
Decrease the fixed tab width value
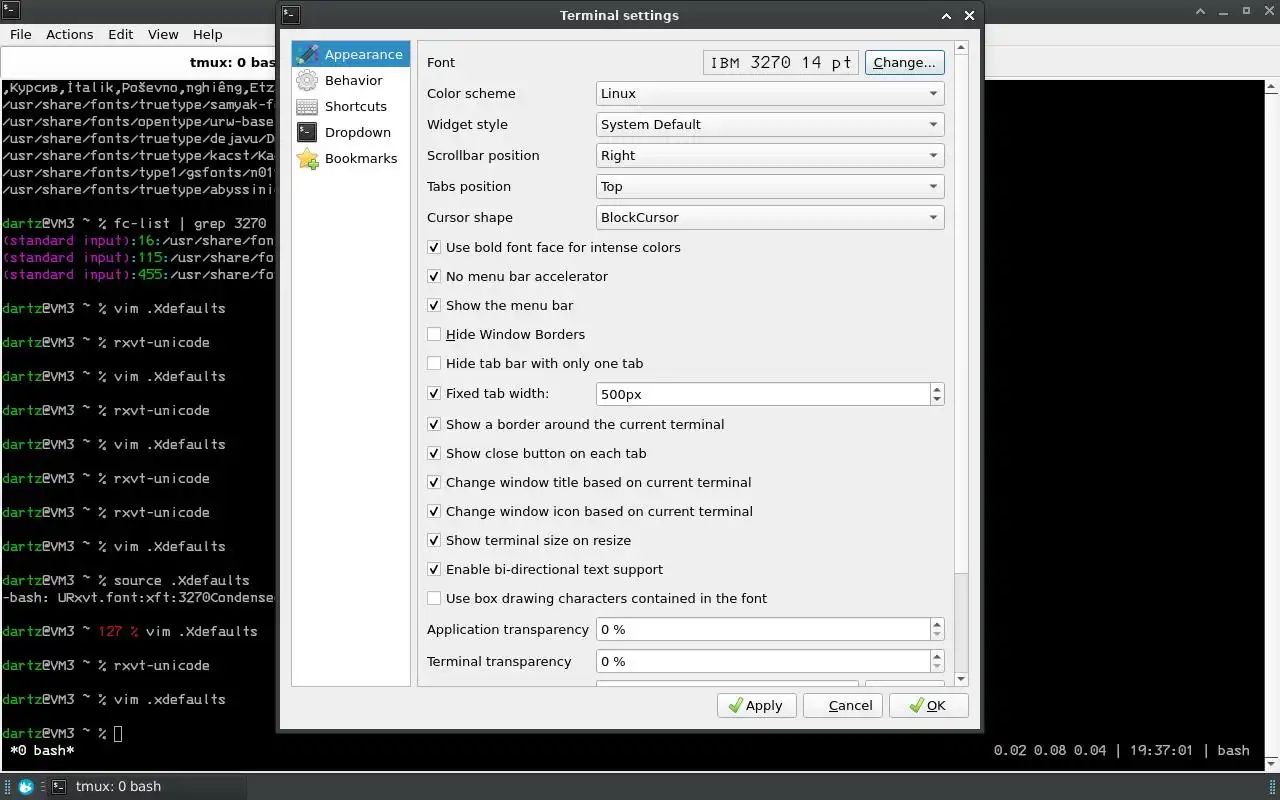click(x=937, y=400)
